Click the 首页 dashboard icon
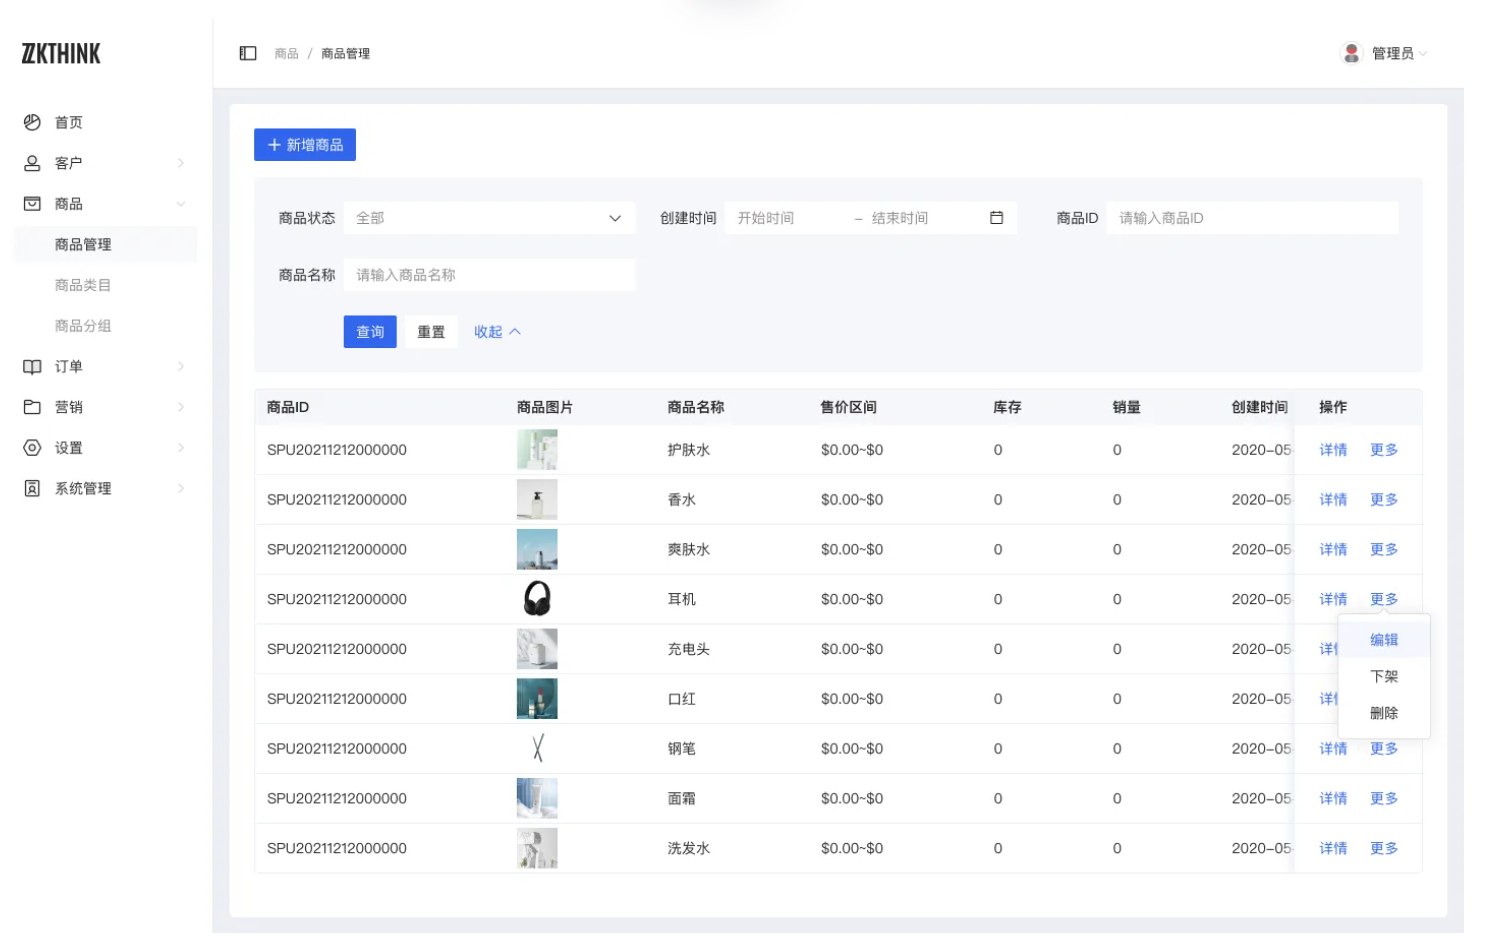Image resolution: width=1490 pixels, height=950 pixels. pyautogui.click(x=32, y=122)
